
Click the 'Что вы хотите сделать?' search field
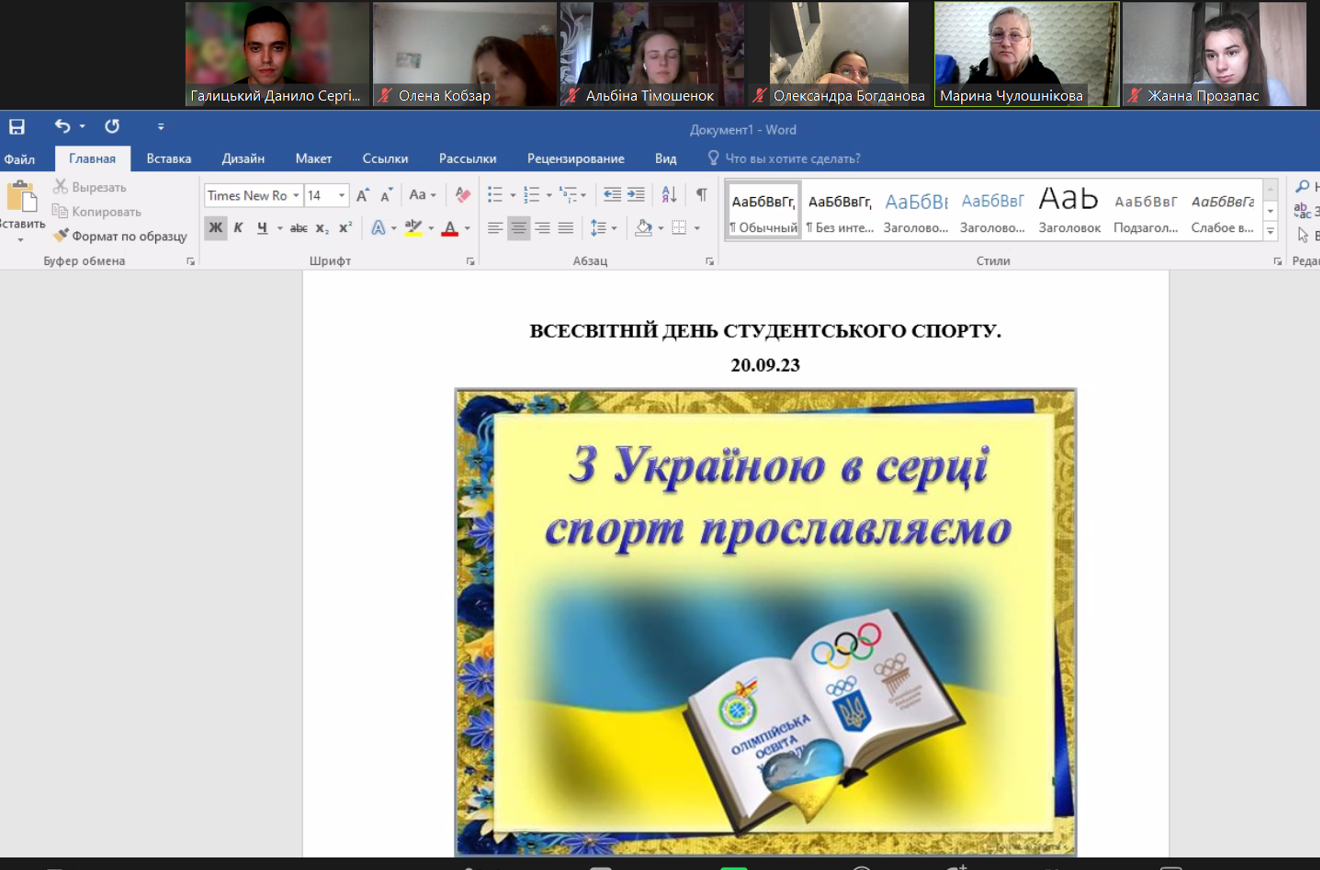[x=783, y=159]
